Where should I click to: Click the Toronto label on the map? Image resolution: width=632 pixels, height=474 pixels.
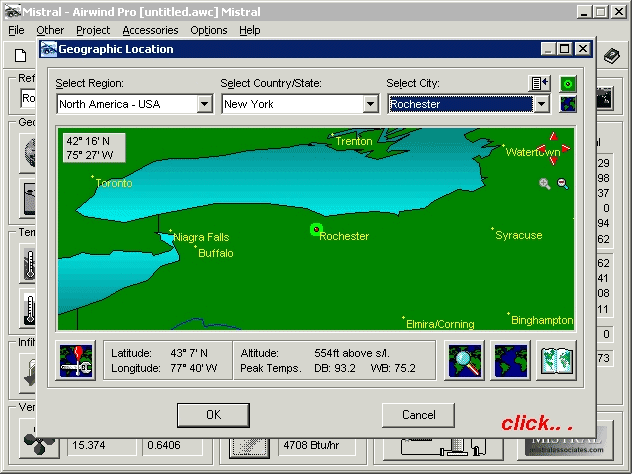[114, 183]
